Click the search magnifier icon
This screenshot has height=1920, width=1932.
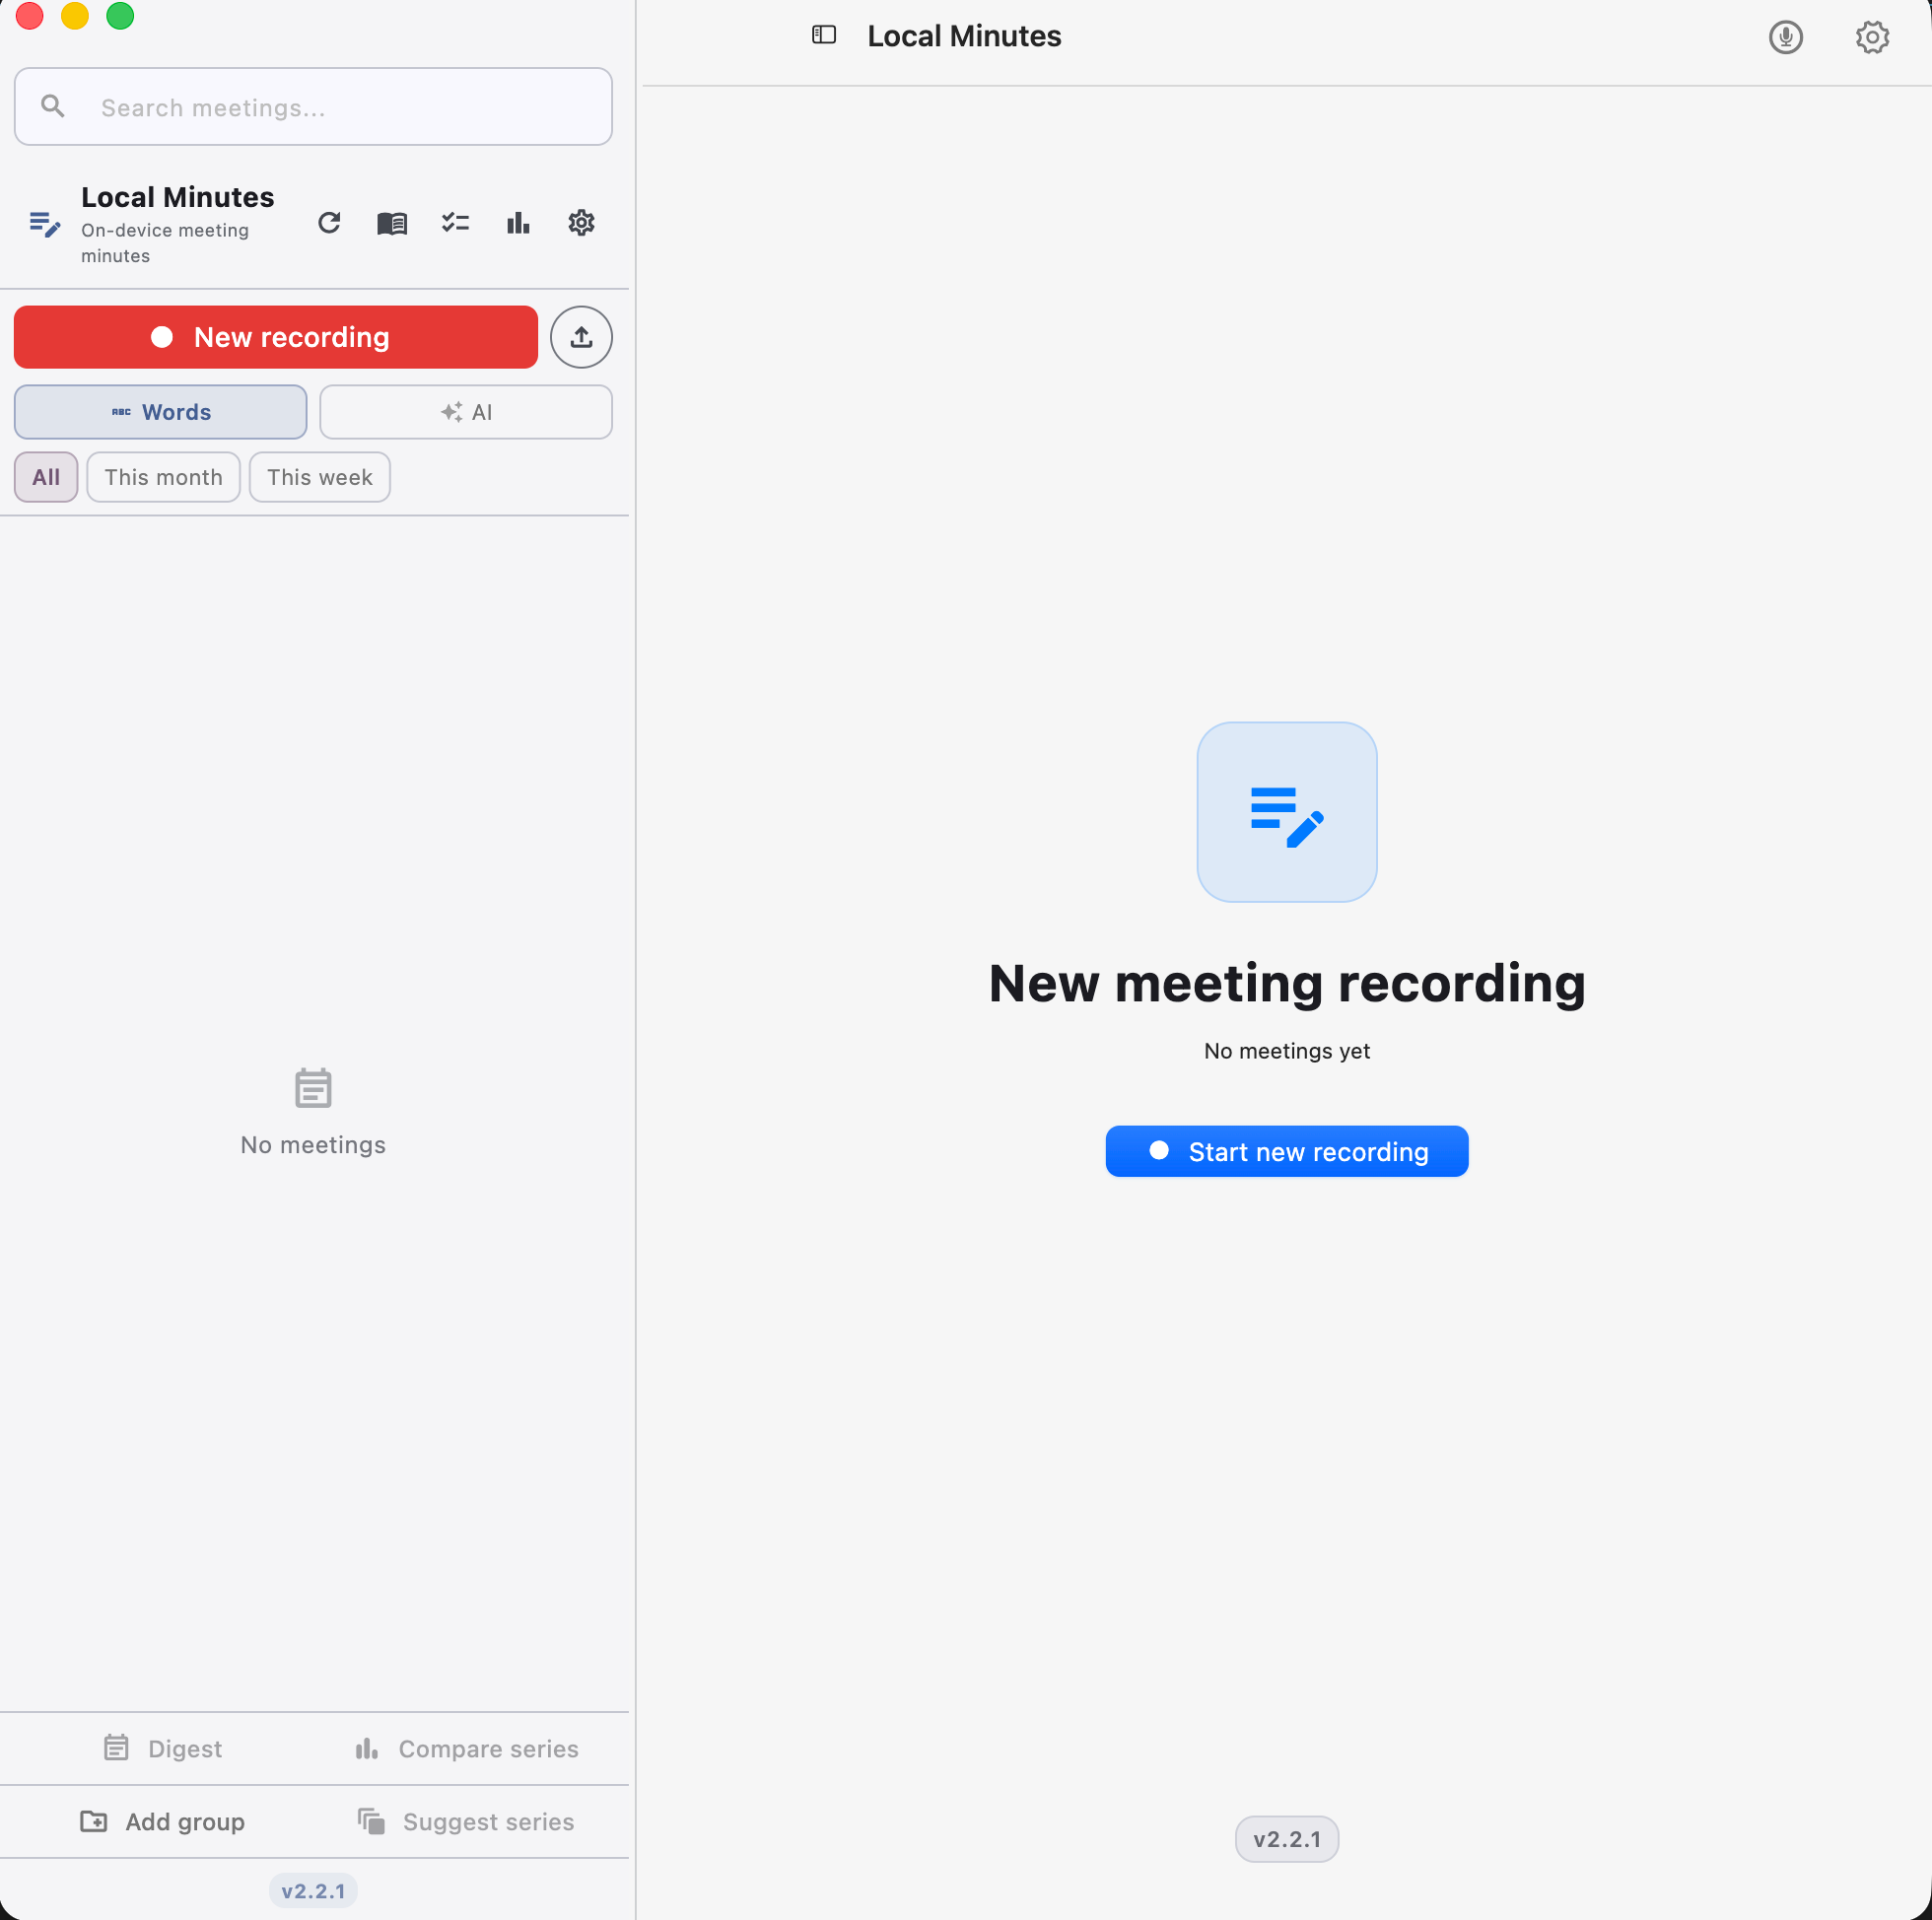53,106
